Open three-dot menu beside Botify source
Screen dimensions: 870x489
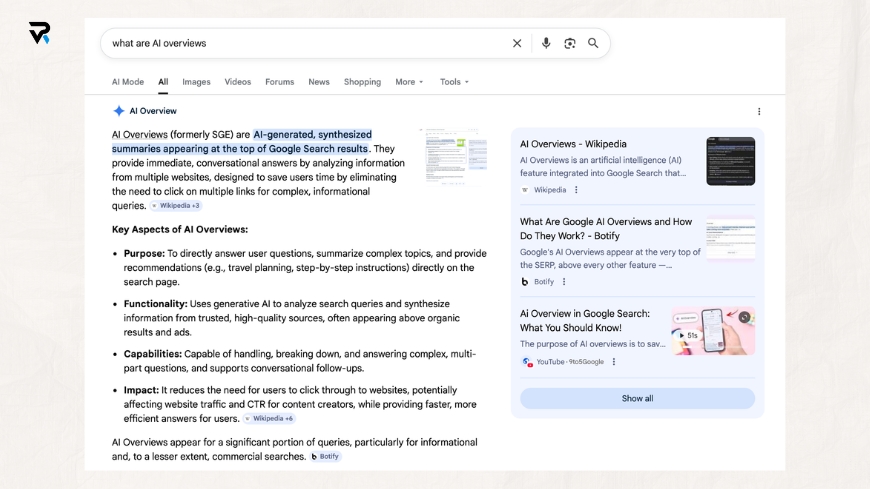(x=564, y=282)
